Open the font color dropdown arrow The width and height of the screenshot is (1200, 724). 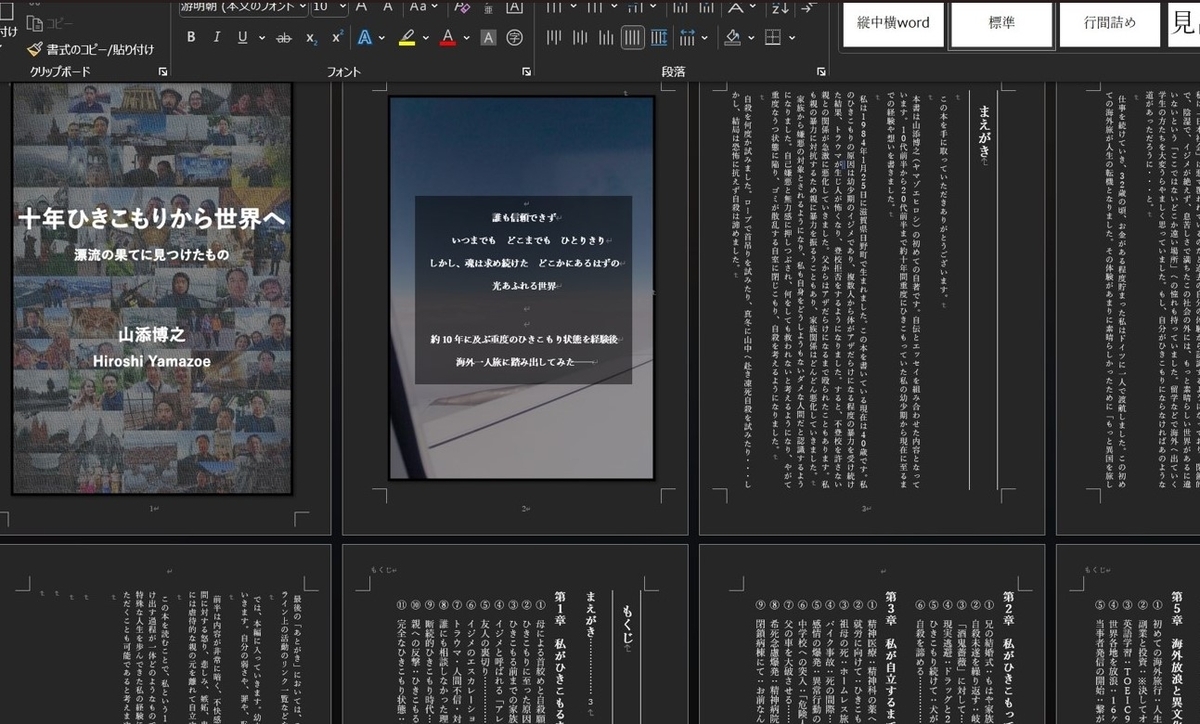[x=467, y=38]
